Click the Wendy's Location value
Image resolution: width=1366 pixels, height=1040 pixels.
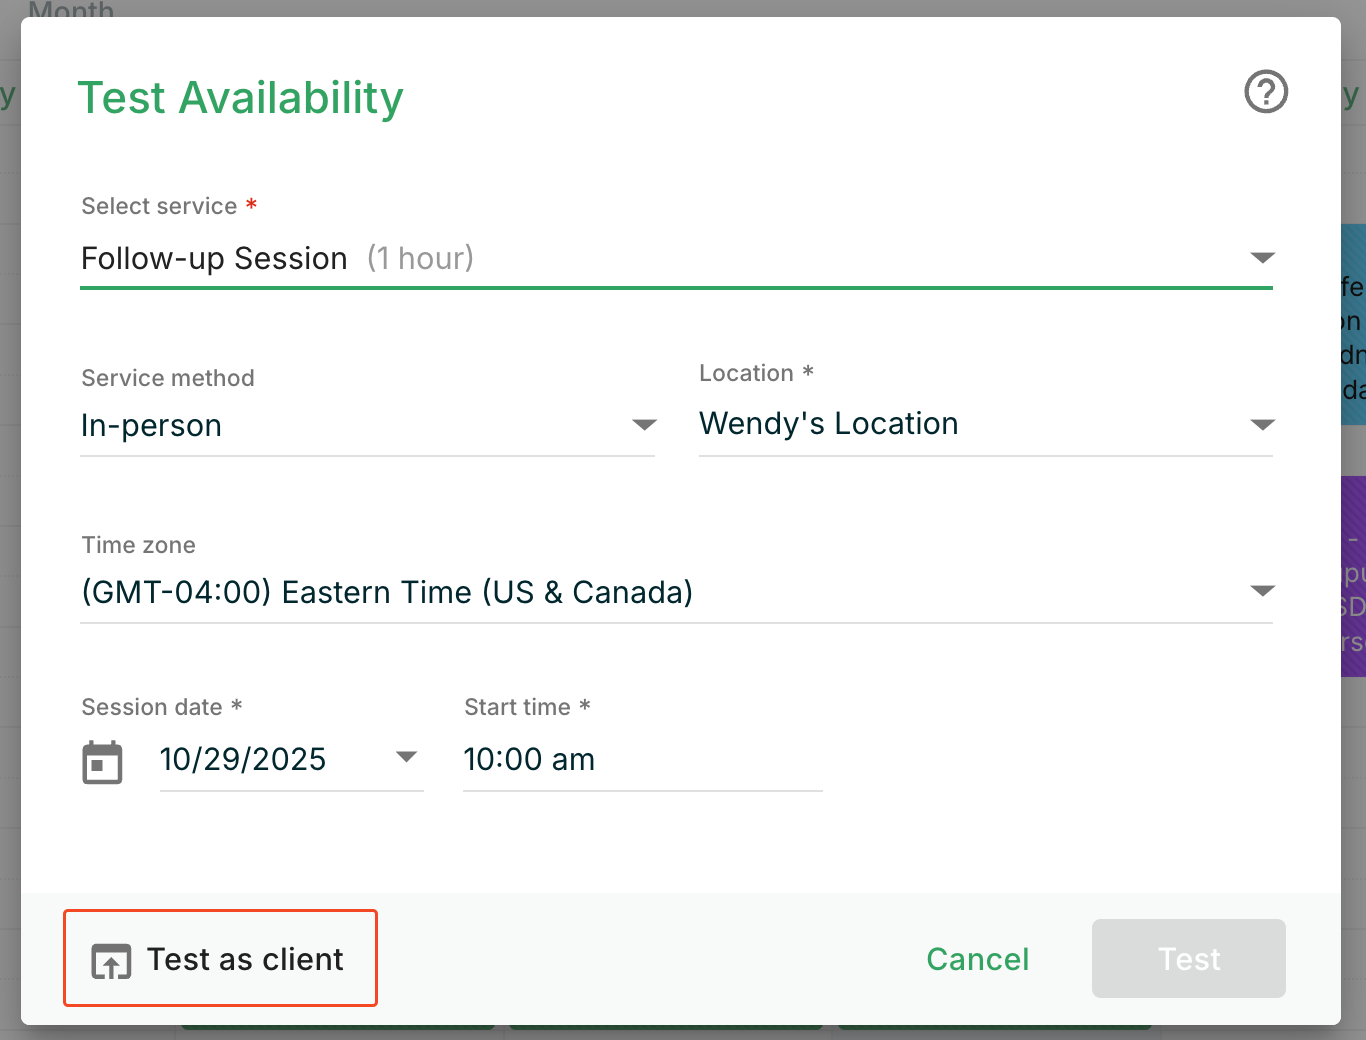pos(828,424)
